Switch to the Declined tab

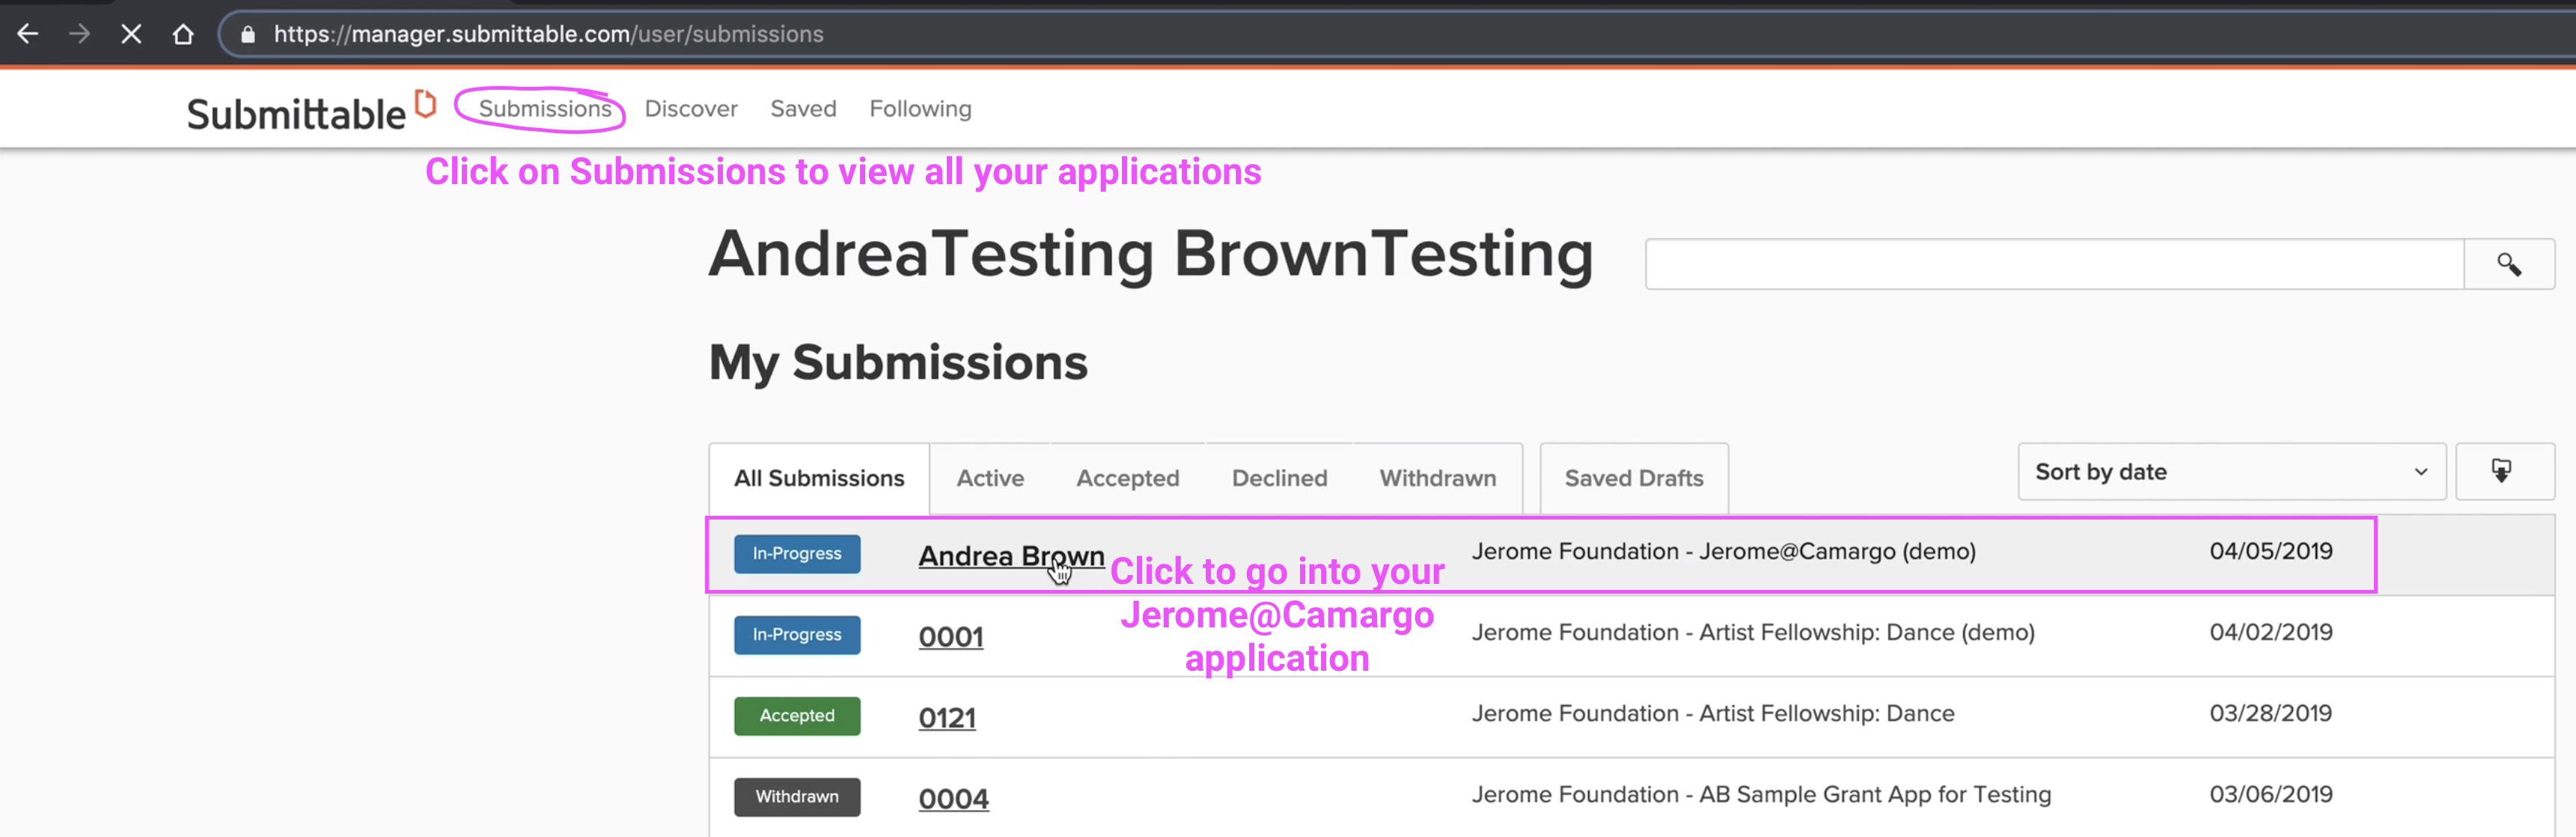(x=1279, y=478)
